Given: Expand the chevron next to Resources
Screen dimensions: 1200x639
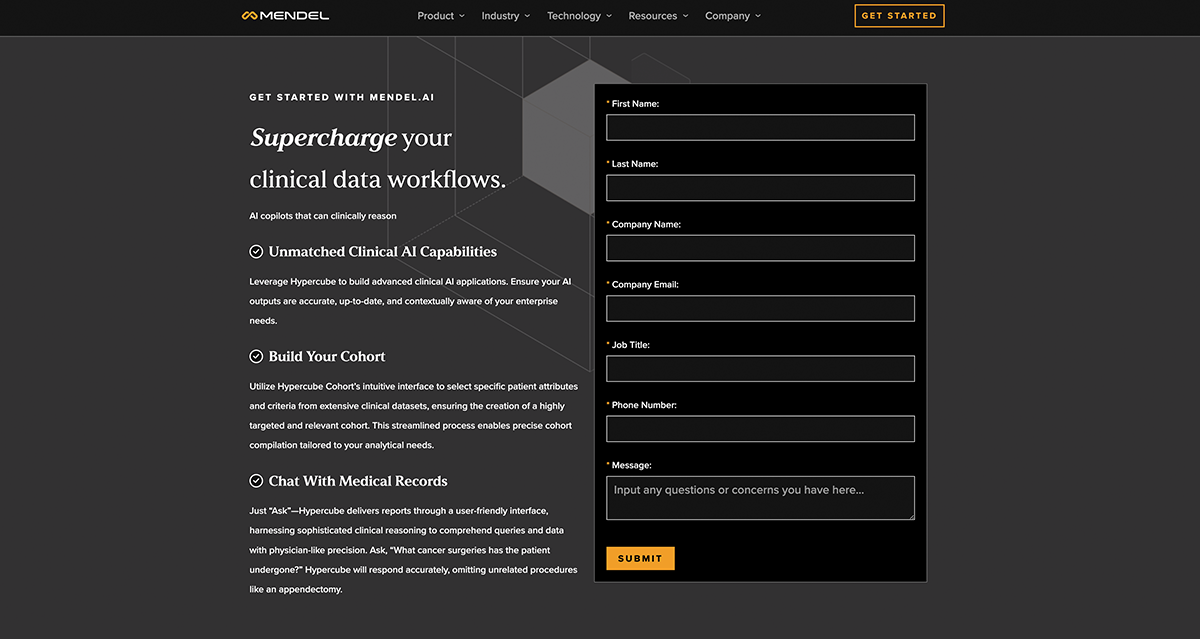Looking at the screenshot, I should (685, 16).
